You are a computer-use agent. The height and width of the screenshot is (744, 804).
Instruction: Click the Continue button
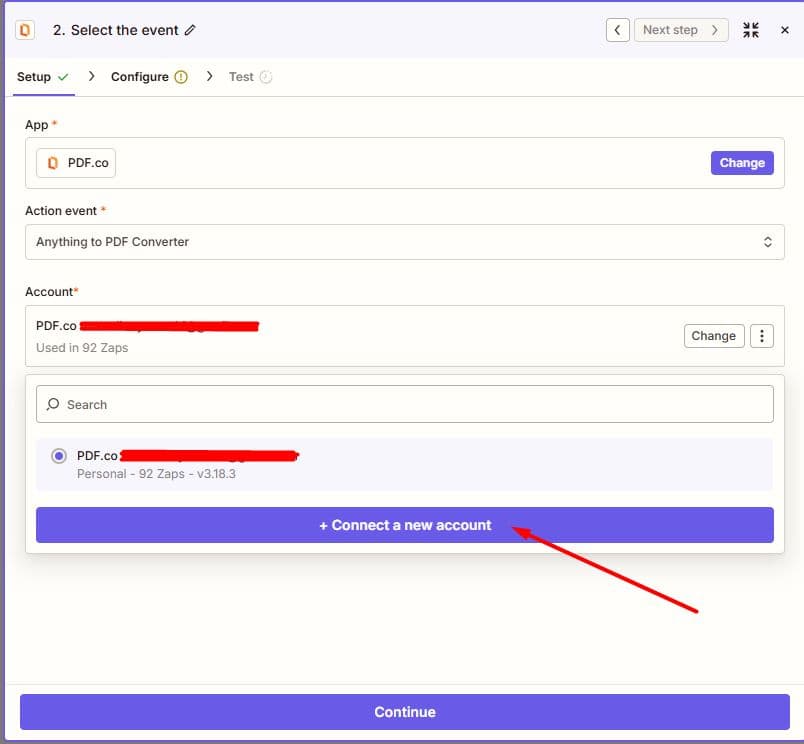405,712
